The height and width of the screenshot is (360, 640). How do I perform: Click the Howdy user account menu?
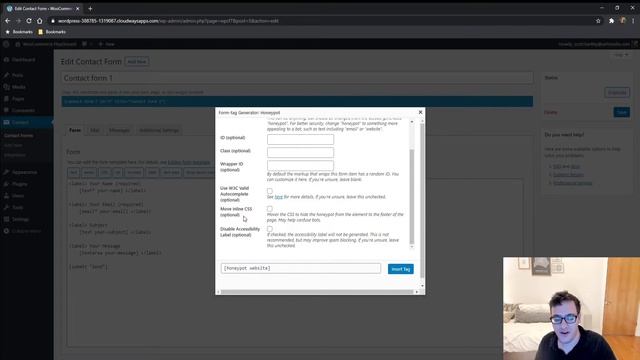597,44
